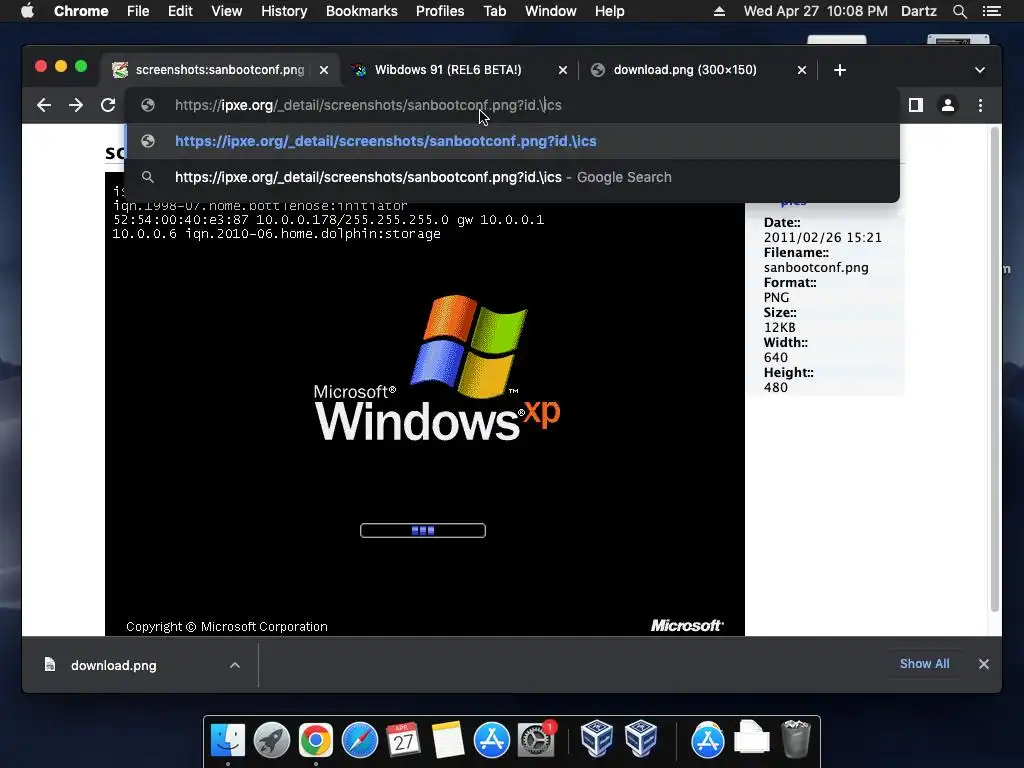Open a new tab with plus button
Image resolution: width=1024 pixels, height=768 pixels.
pos(840,70)
